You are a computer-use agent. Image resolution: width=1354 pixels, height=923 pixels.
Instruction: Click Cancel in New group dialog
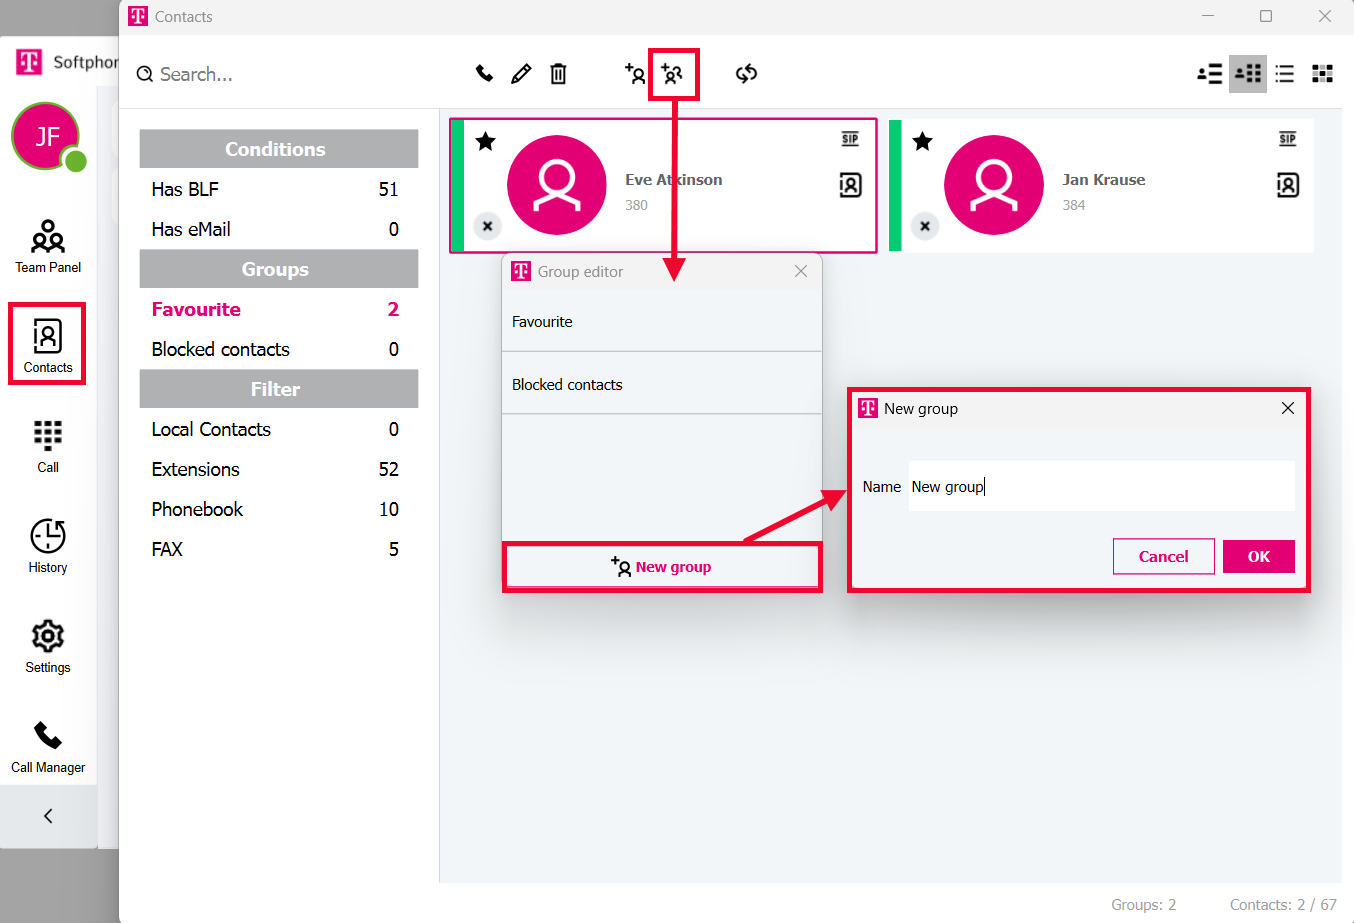[1163, 557]
